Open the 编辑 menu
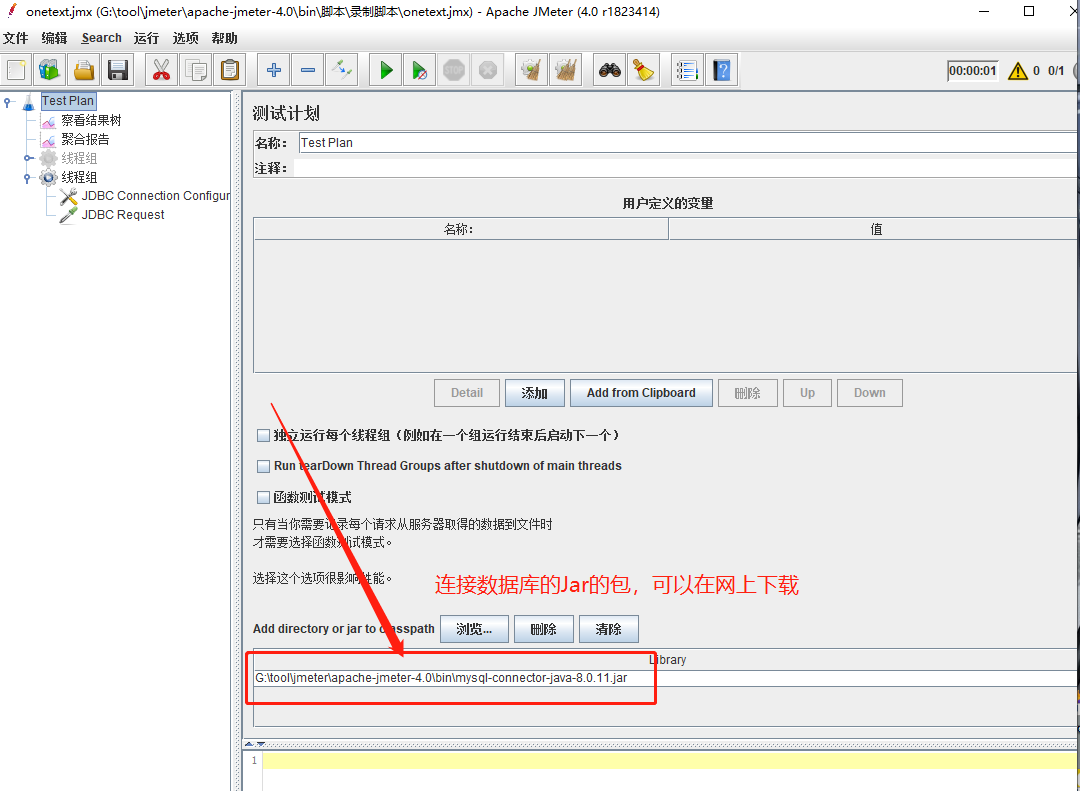The height and width of the screenshot is (791, 1080). pyautogui.click(x=54, y=38)
